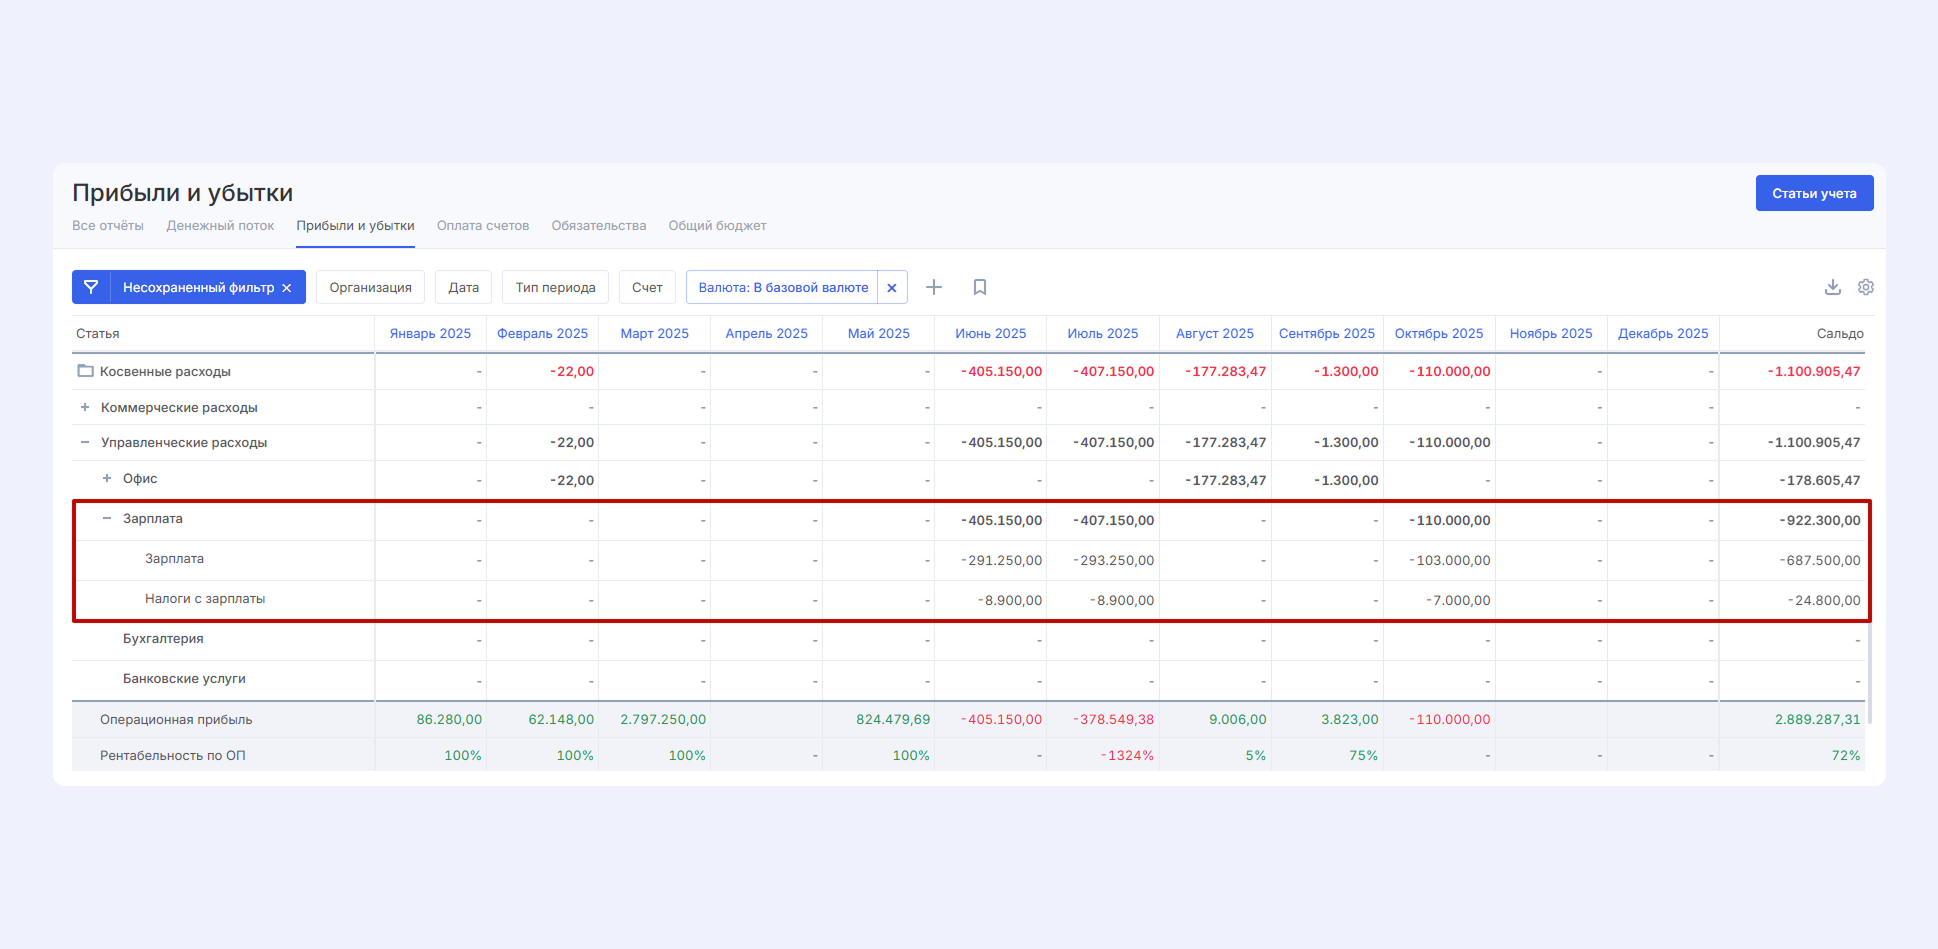Image resolution: width=1938 pixels, height=949 pixels.
Task: Open the Организация filter
Action: point(370,288)
